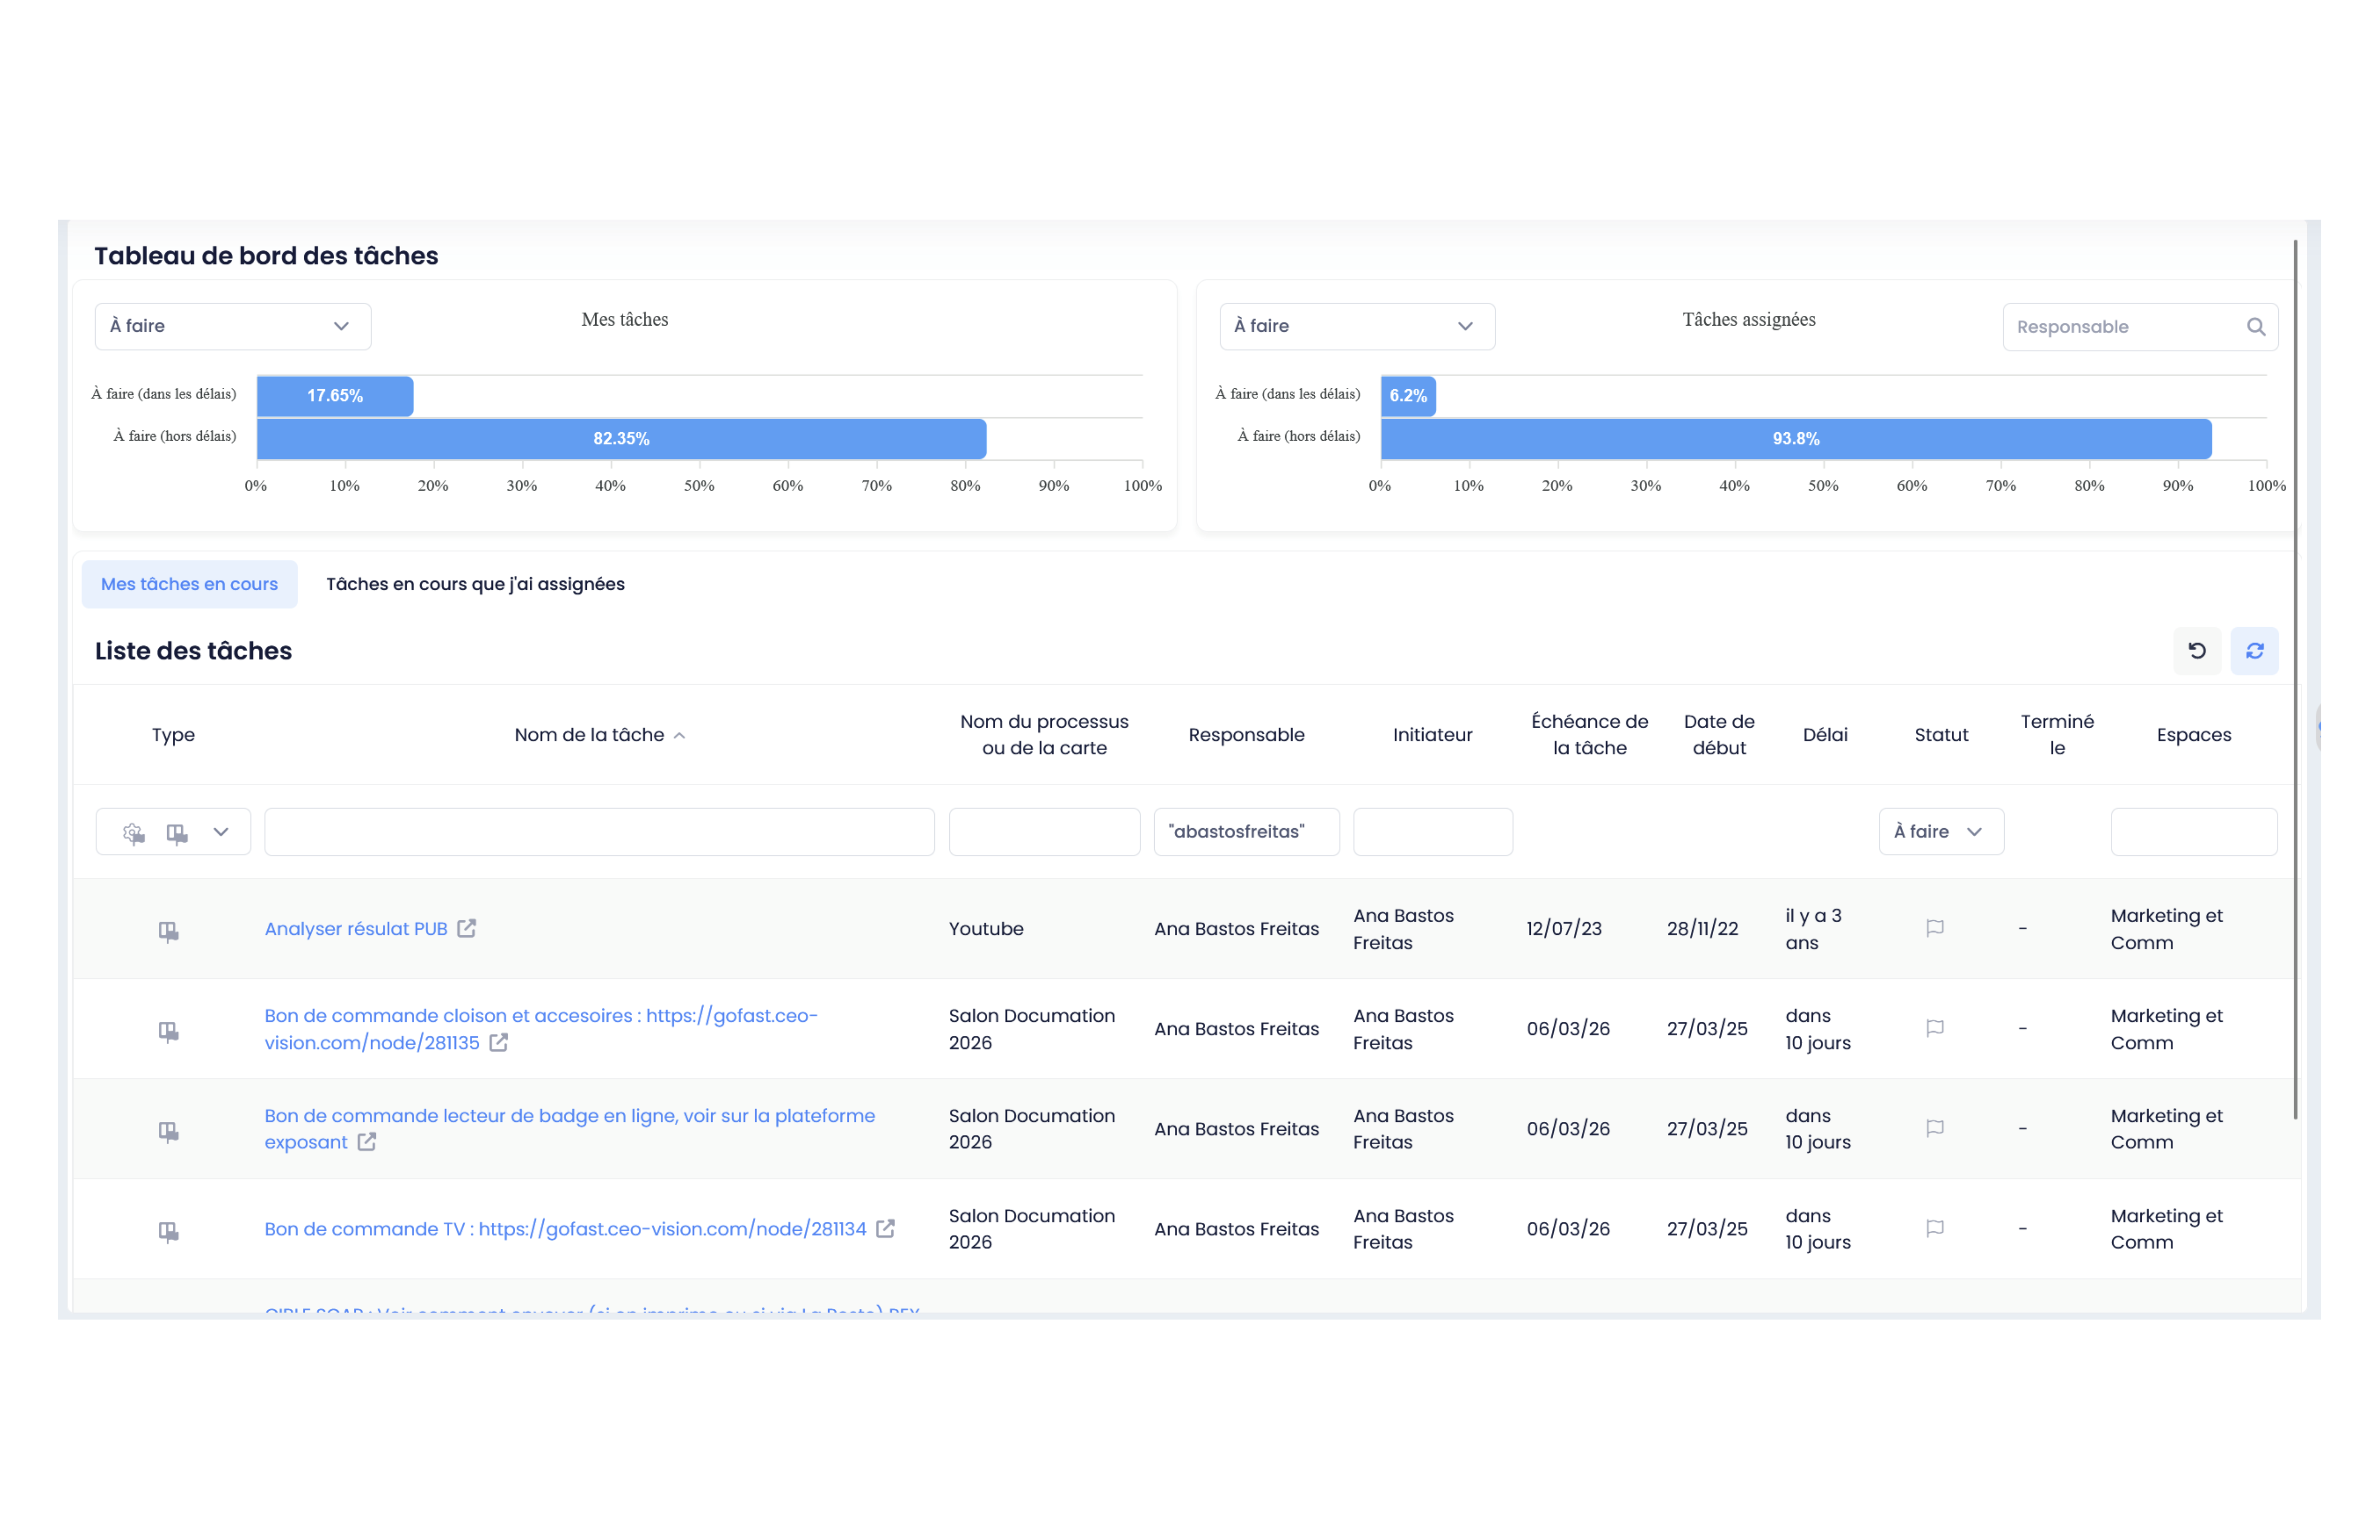Click the 82.35% hors délais bar
Image resolution: width=2380 pixels, height=1540 pixels.
[621, 439]
